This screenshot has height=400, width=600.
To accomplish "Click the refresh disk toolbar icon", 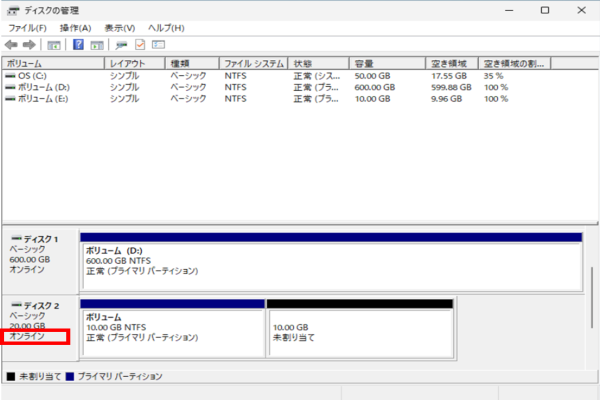I will (121, 45).
